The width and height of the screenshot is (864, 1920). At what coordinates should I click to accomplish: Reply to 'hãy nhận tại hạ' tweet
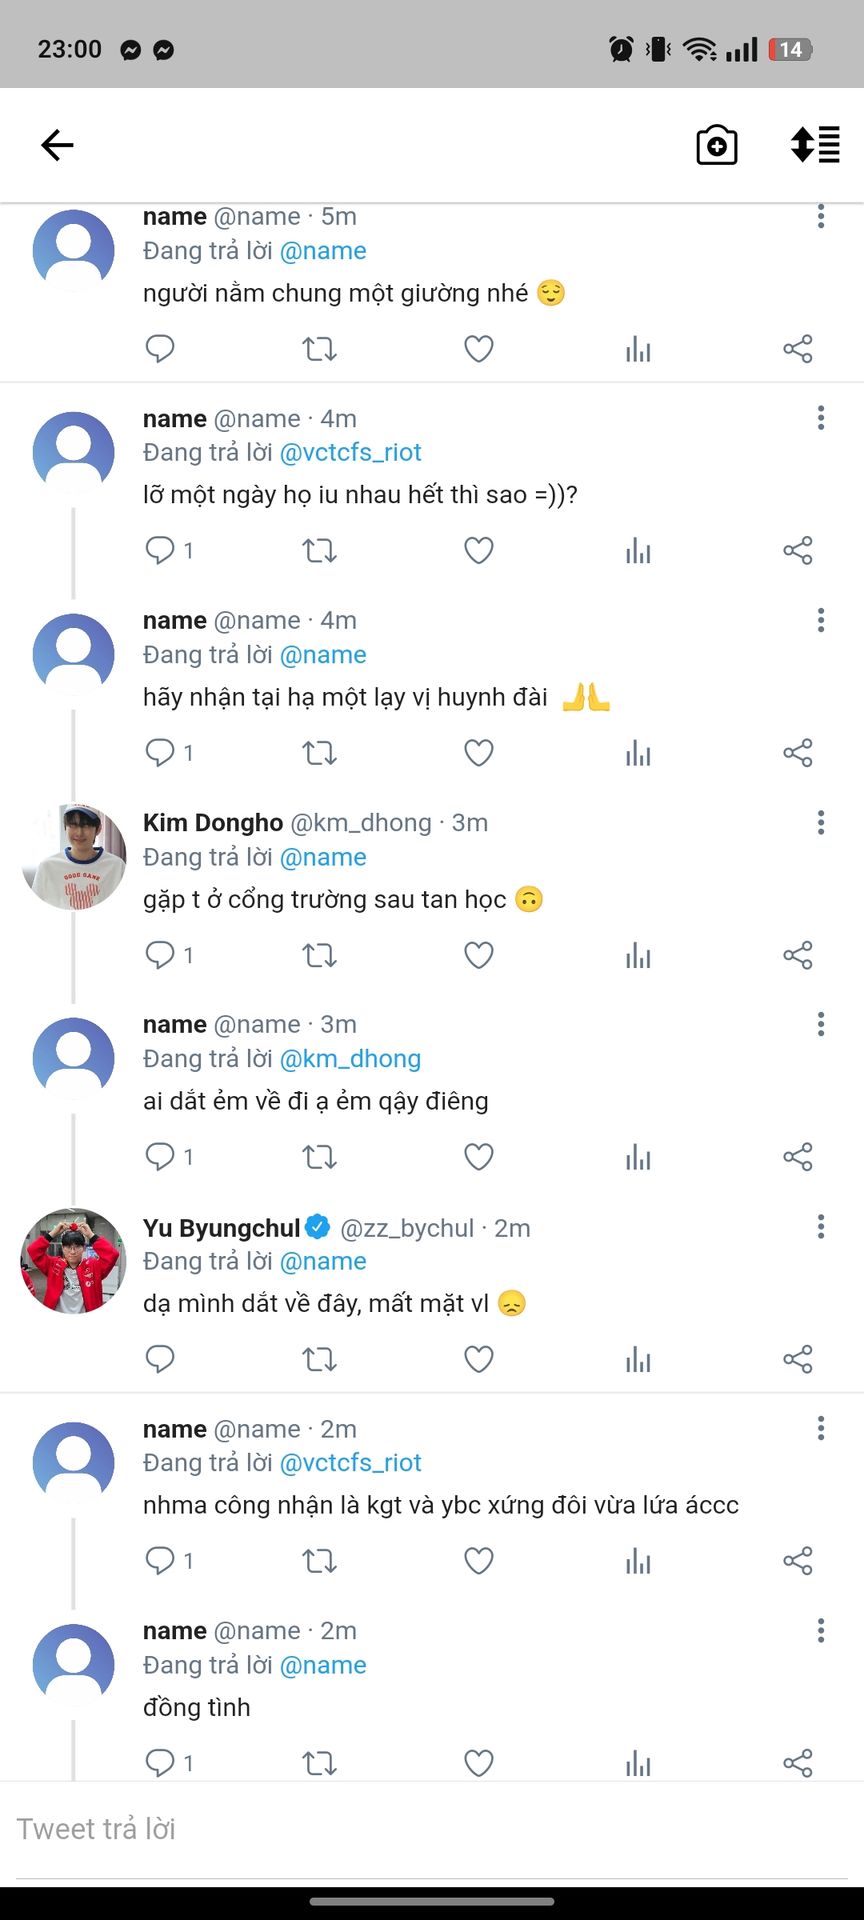point(160,752)
